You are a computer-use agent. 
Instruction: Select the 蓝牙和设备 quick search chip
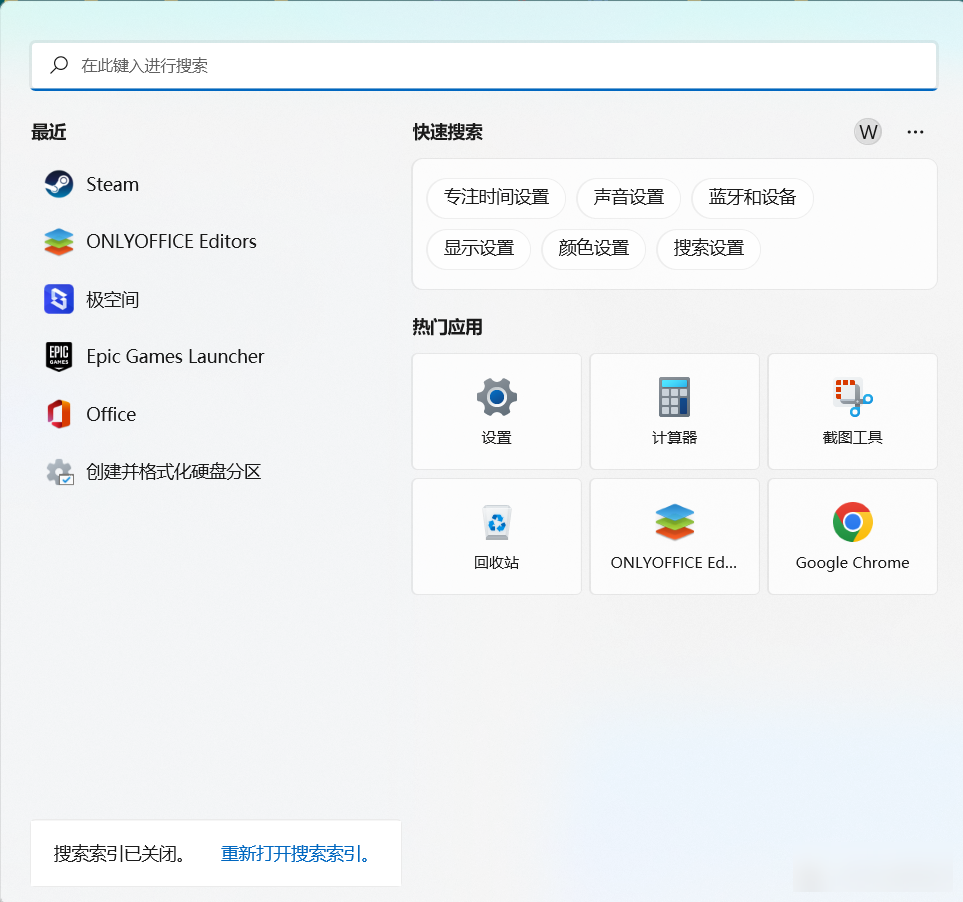(x=752, y=198)
